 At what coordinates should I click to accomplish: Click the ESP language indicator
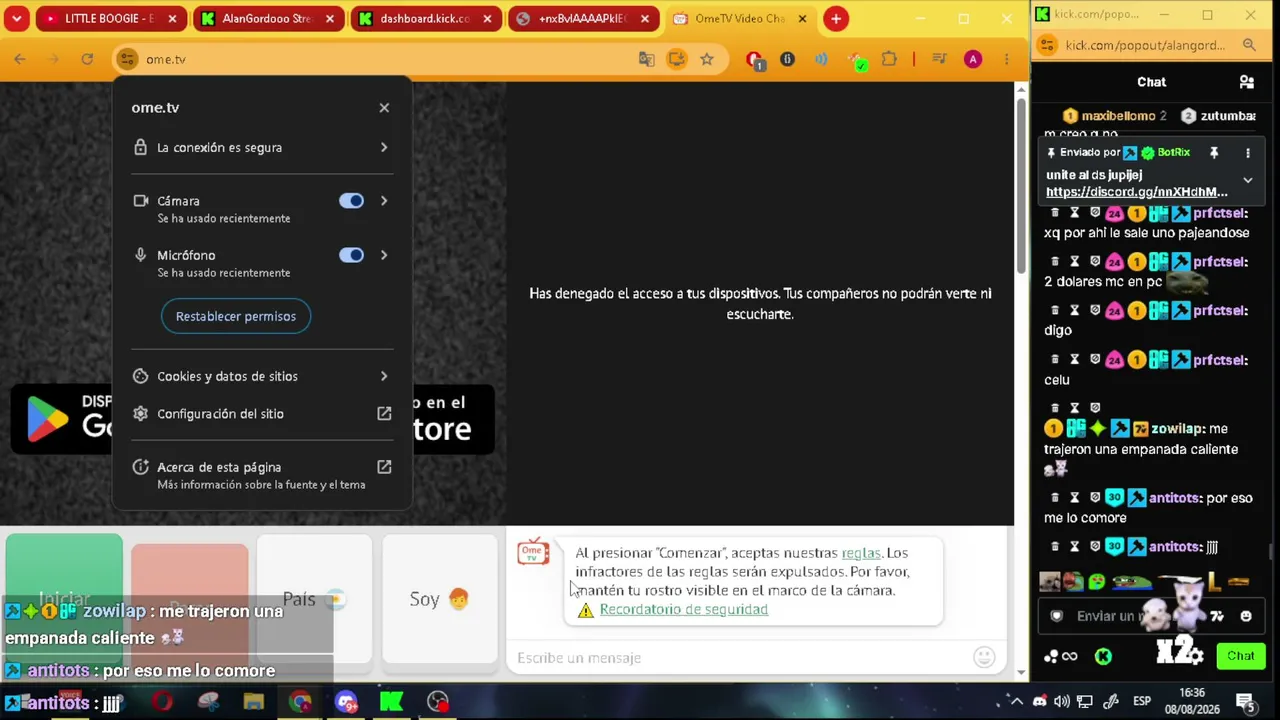(1141, 701)
